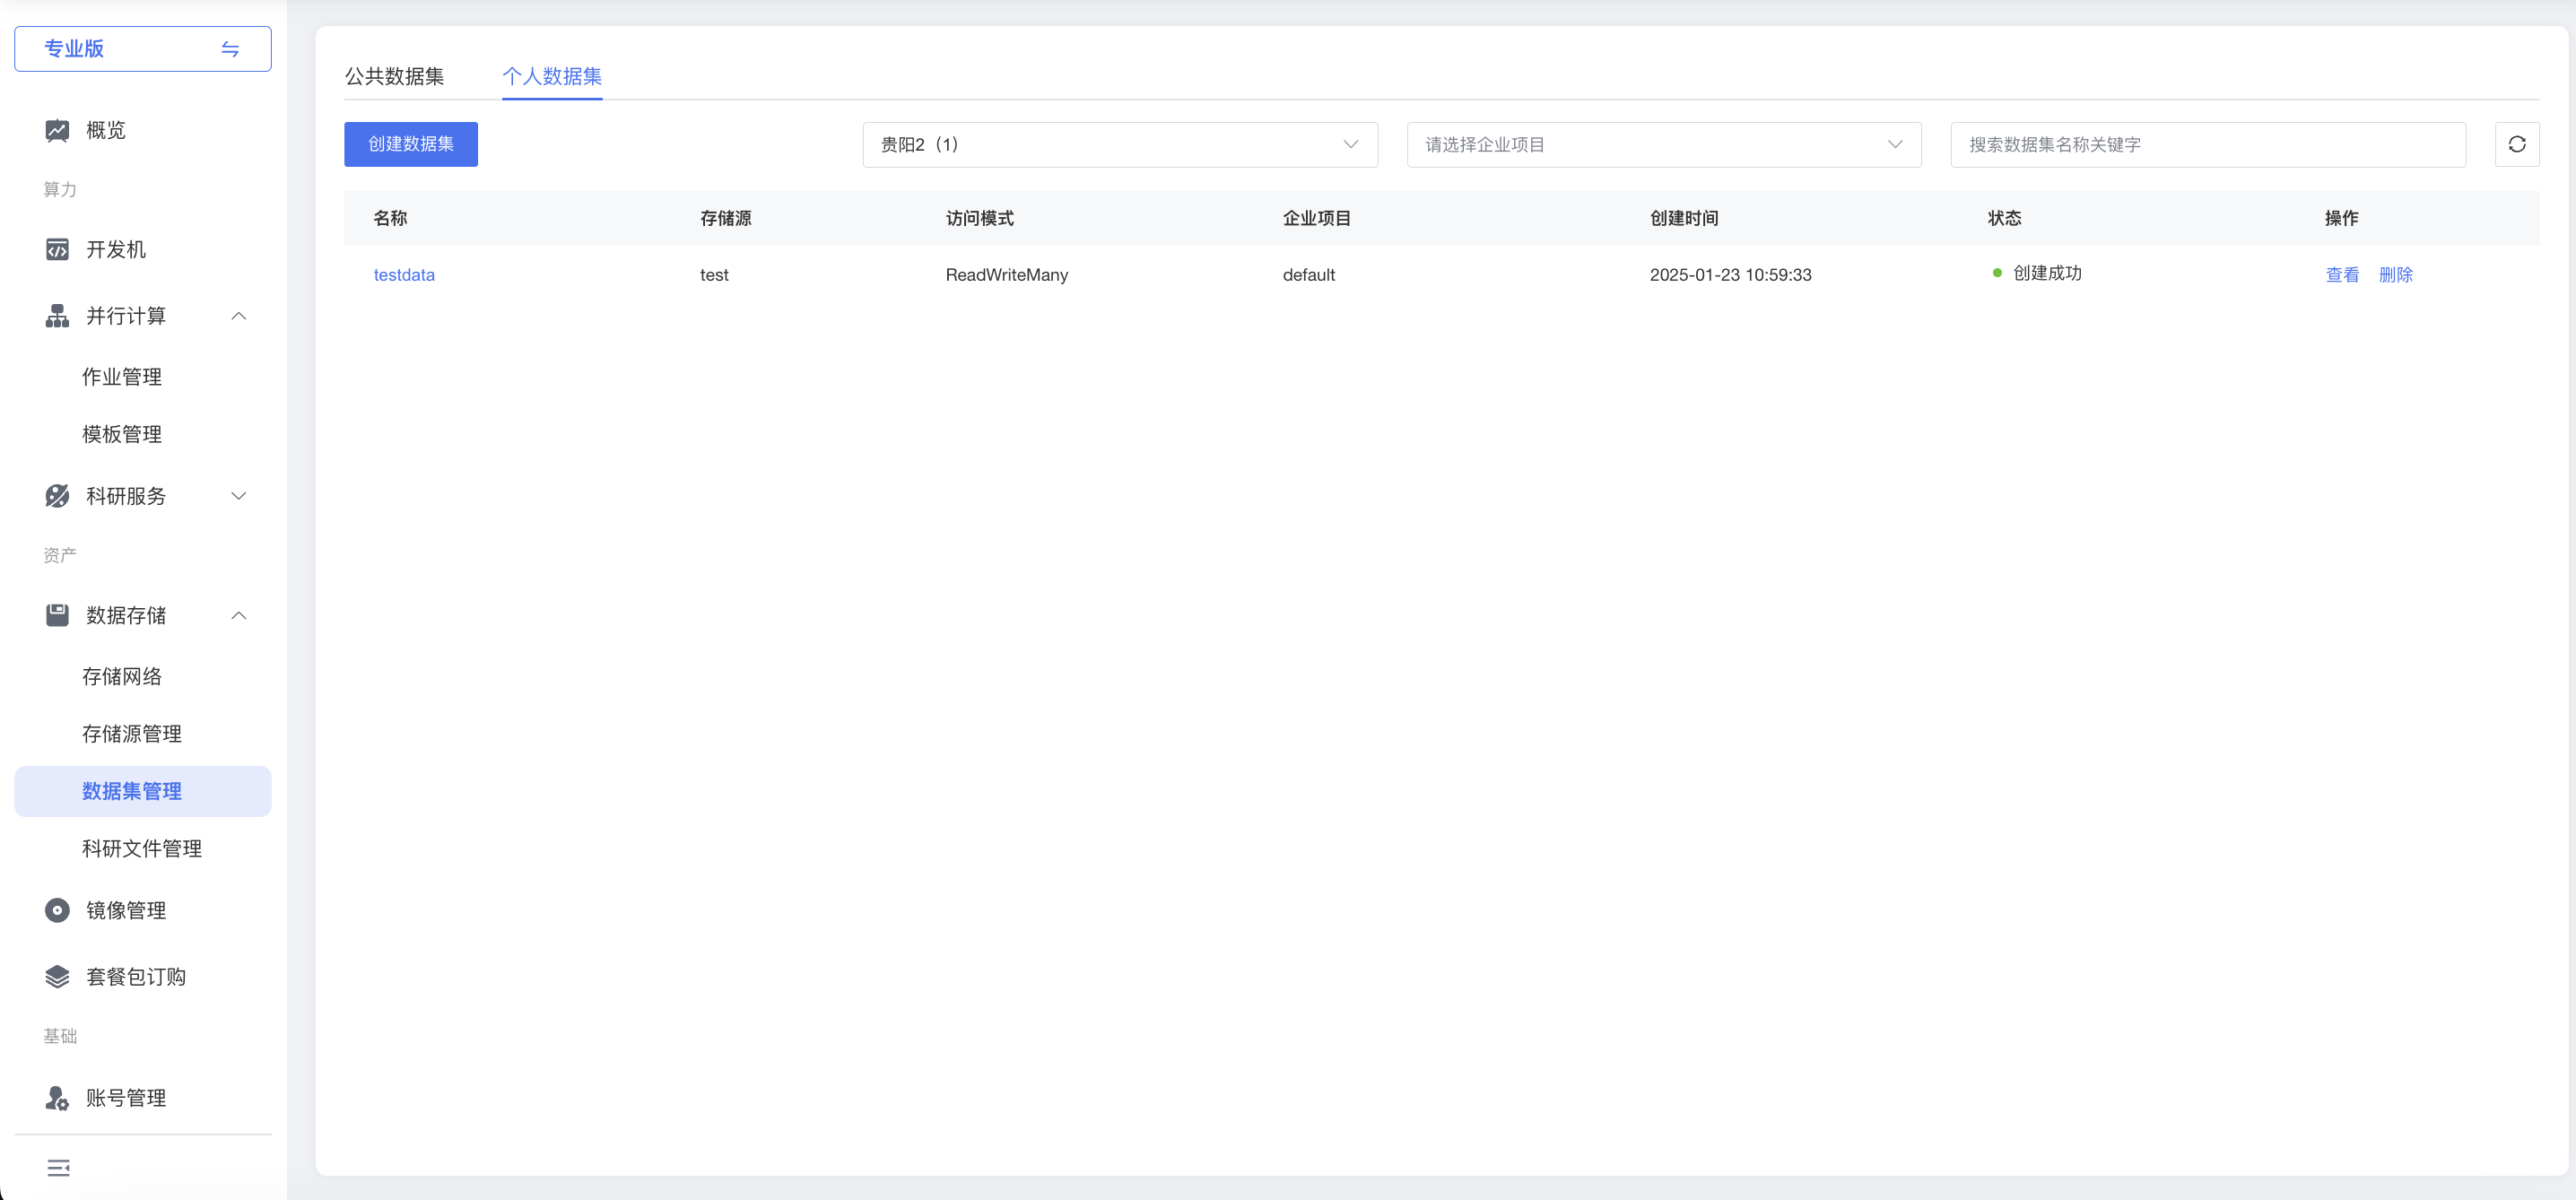
Task: Open 存储网络 page
Action: pos(122,677)
